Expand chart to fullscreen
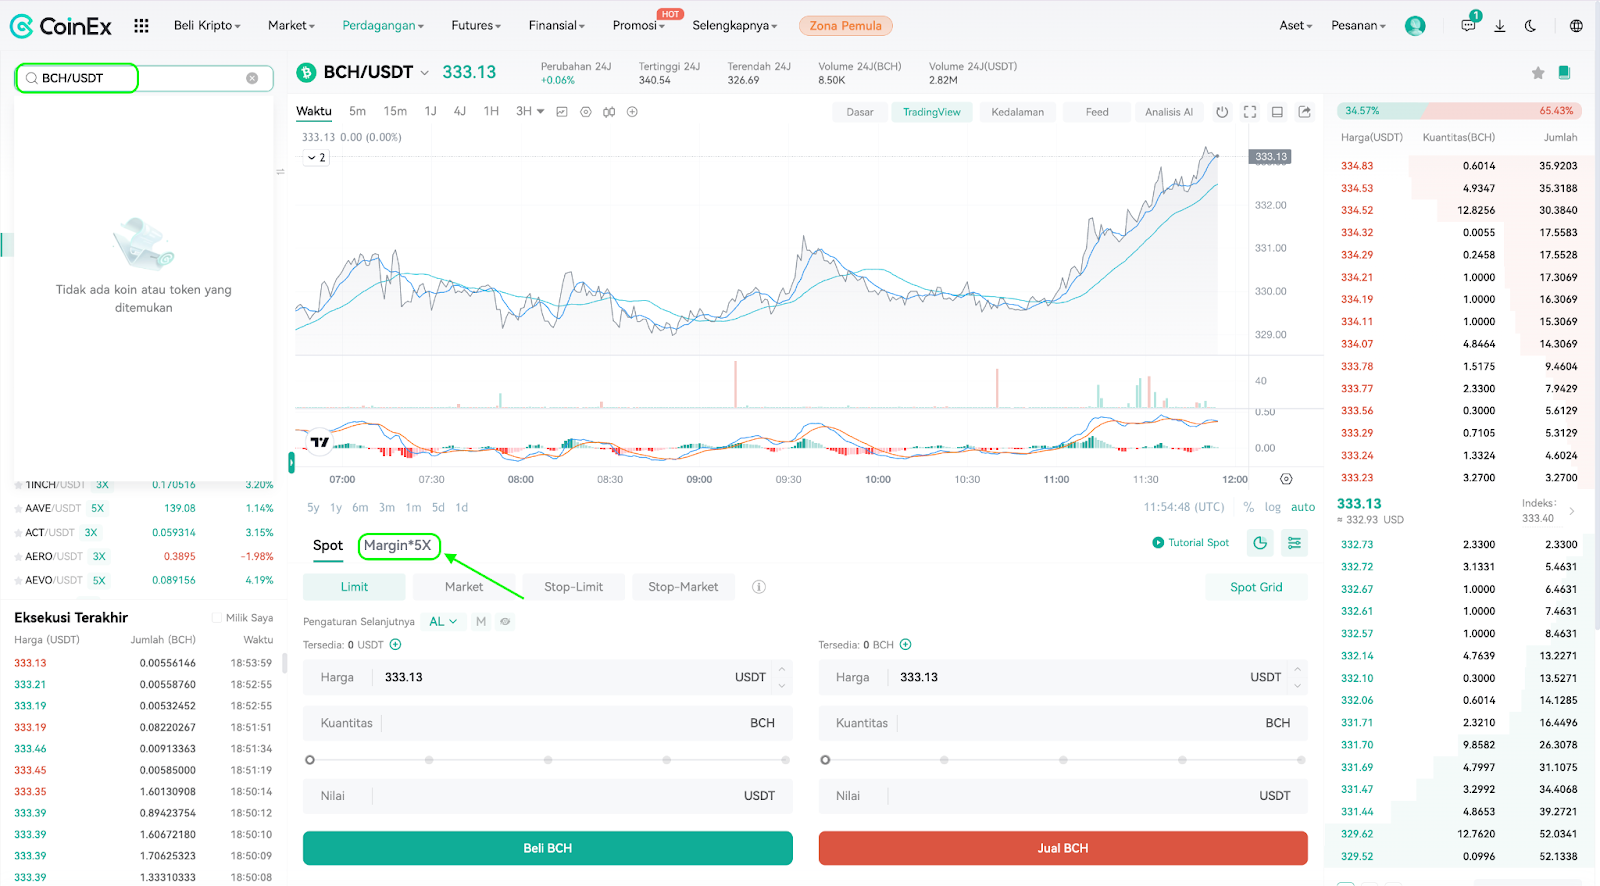Screen dimensions: 1600x886 tap(1250, 112)
